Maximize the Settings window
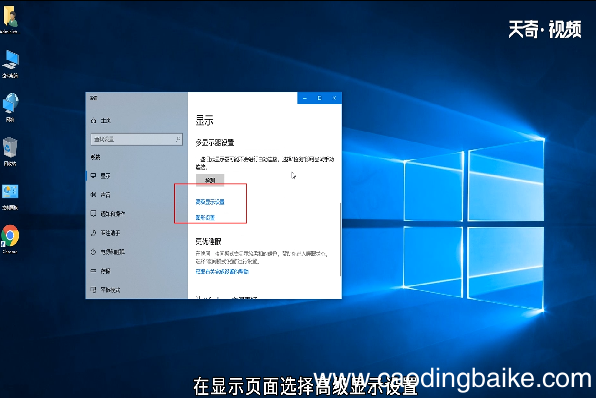596x398 pixels. 320,98
